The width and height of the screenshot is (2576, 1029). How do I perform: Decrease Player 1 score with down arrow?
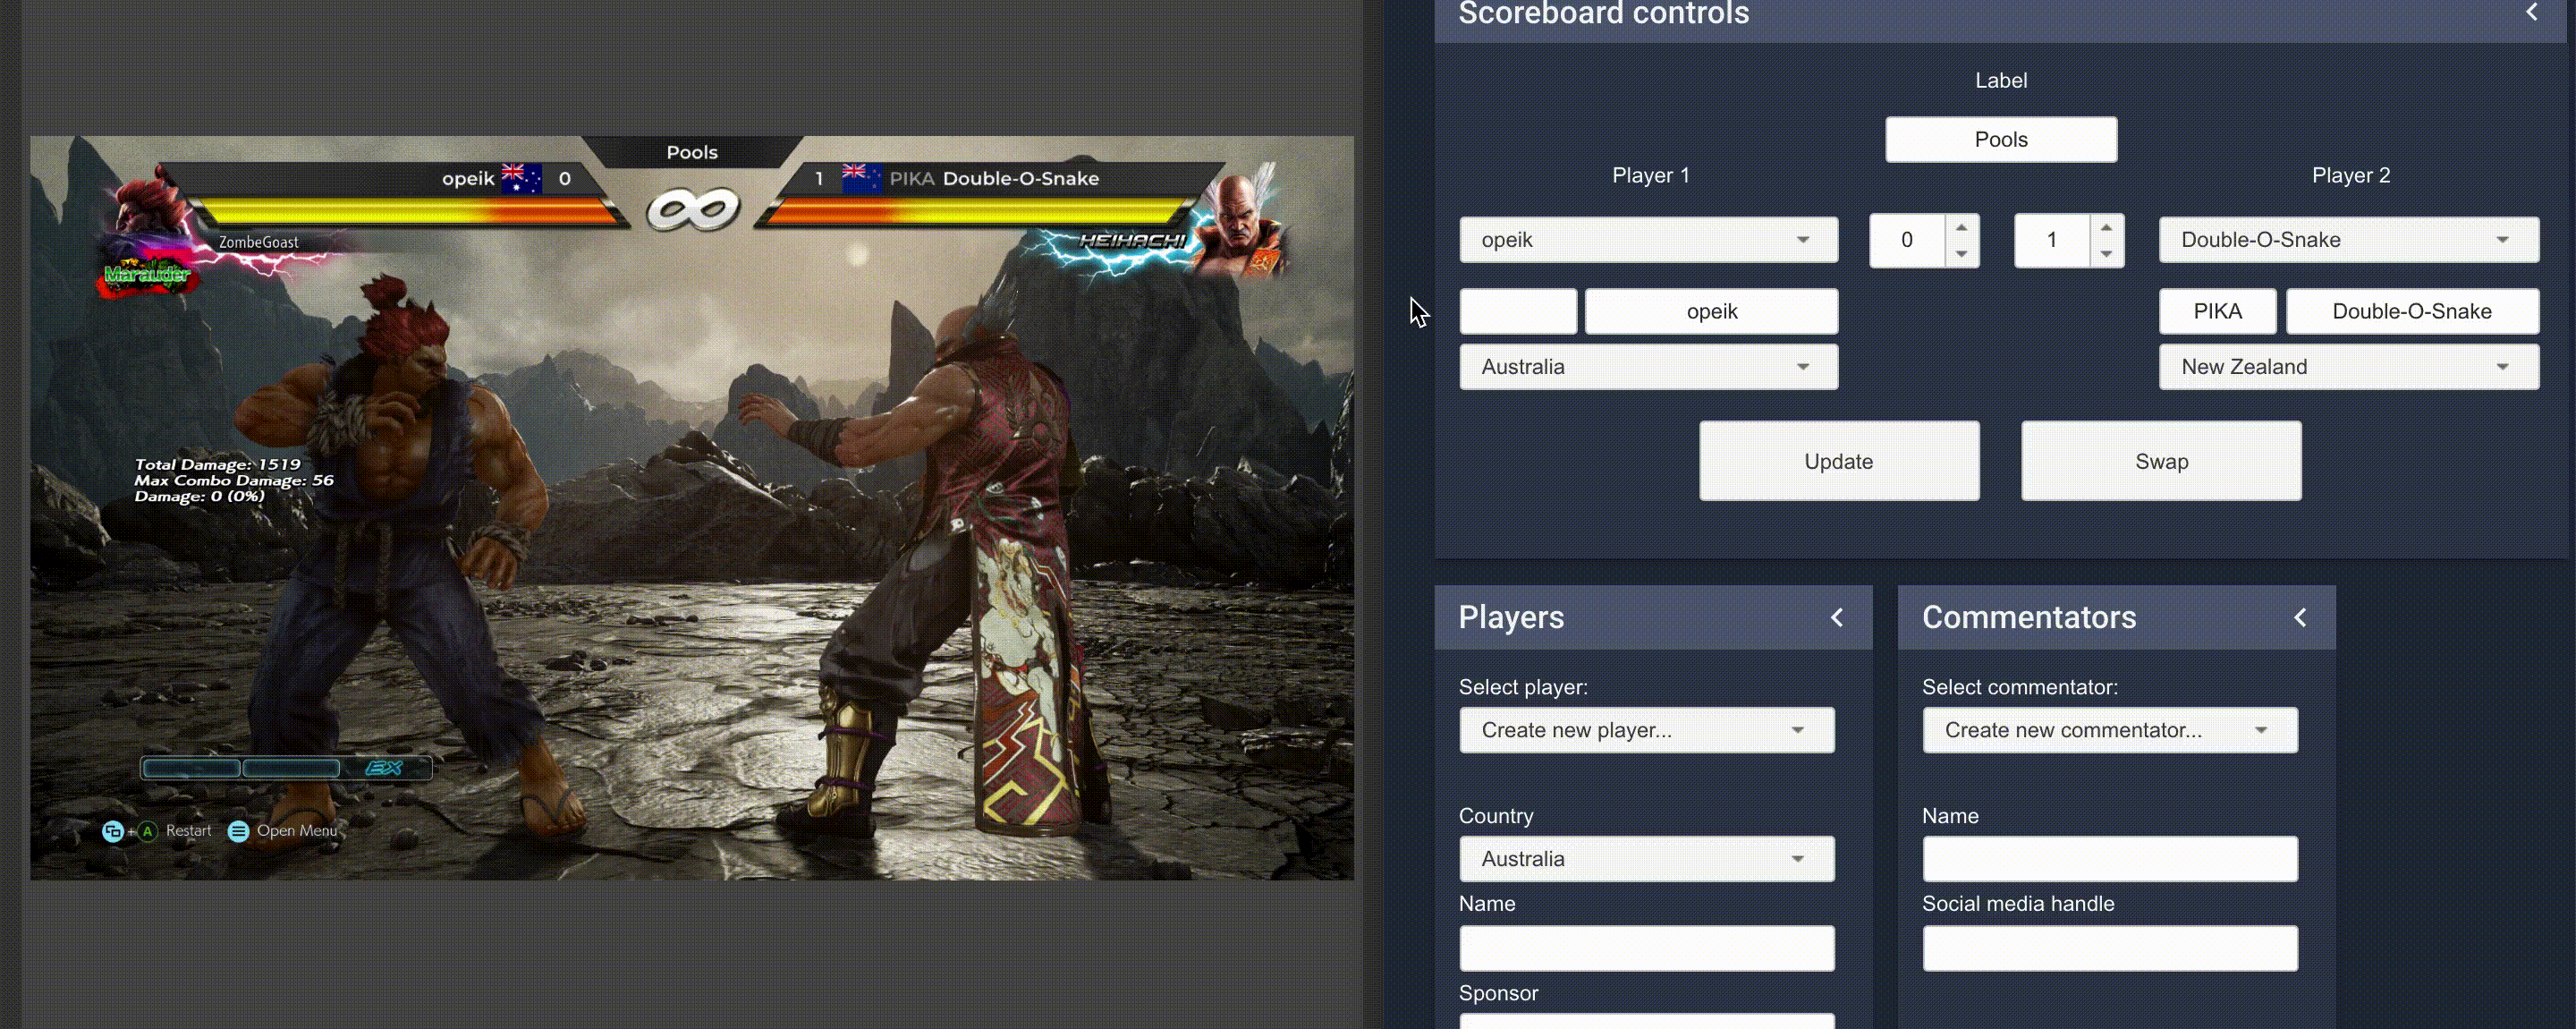(1961, 254)
